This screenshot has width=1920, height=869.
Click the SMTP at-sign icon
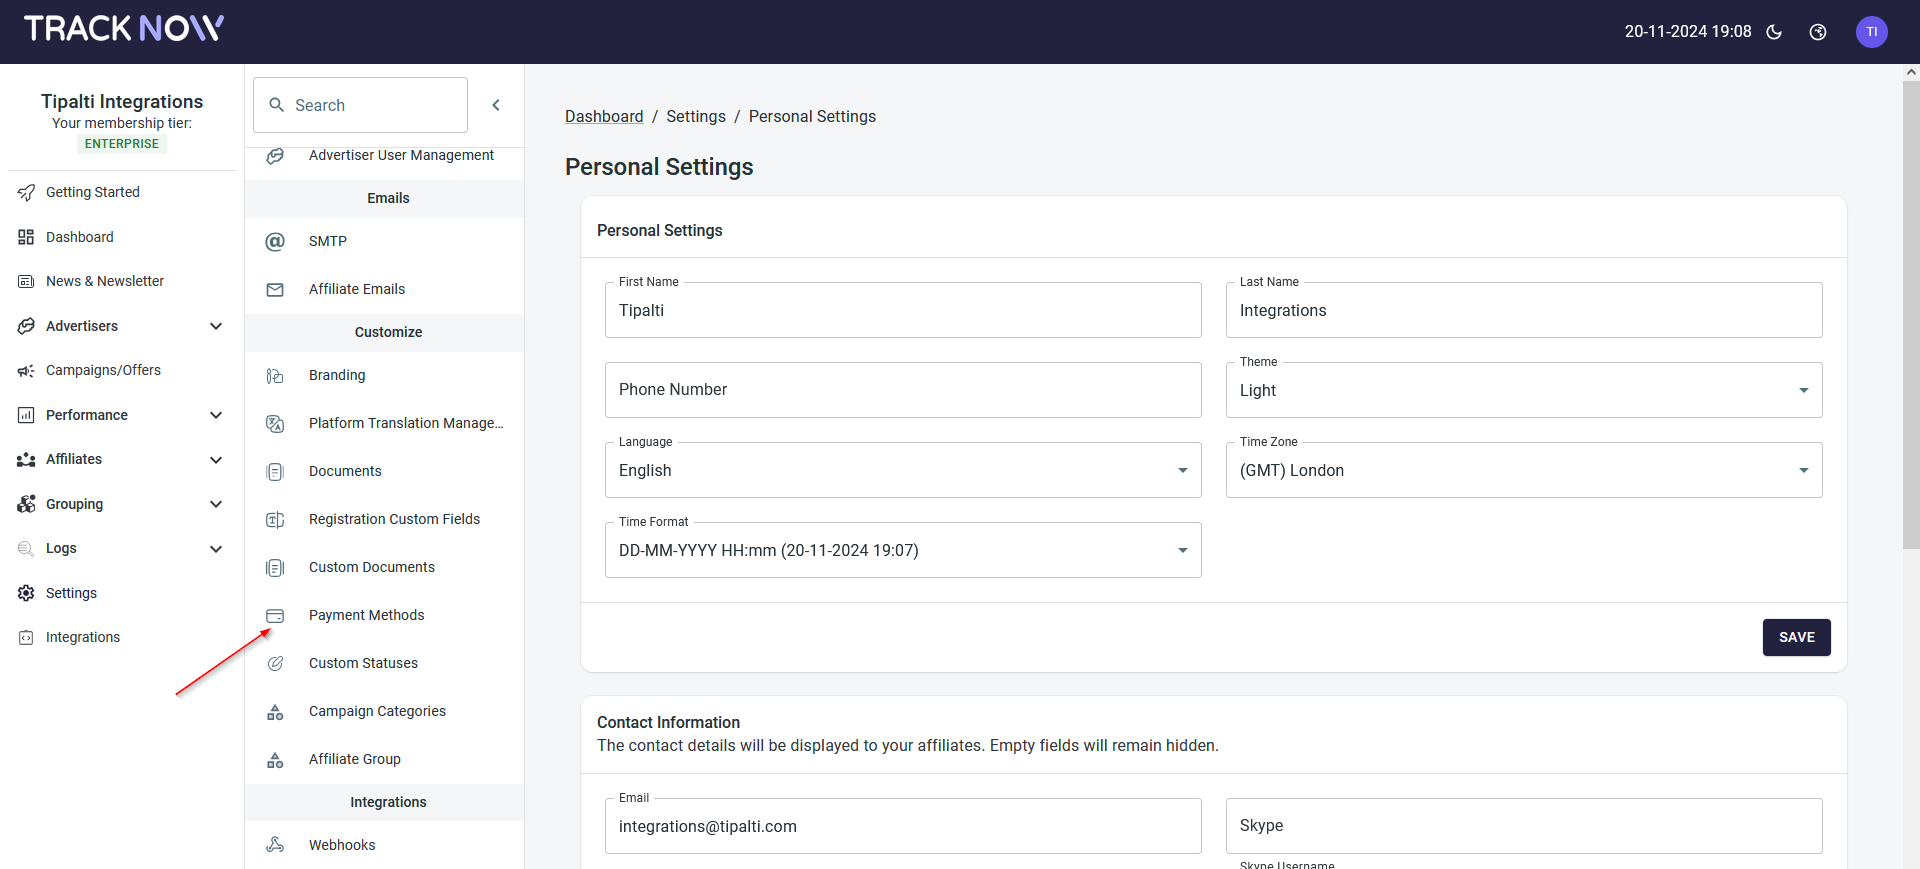click(x=275, y=241)
